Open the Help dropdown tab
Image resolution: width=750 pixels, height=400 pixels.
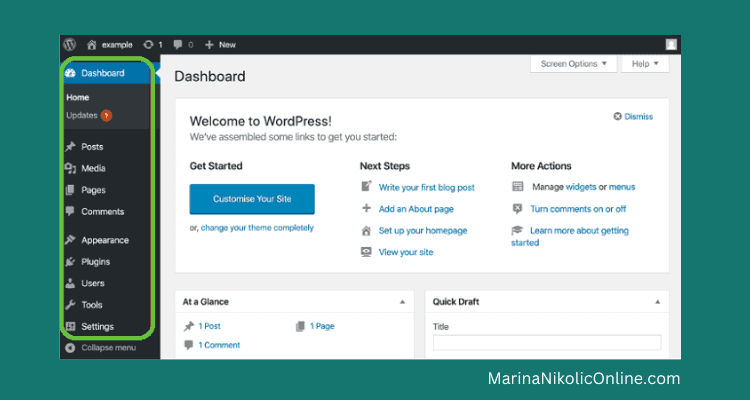pyautogui.click(x=645, y=64)
